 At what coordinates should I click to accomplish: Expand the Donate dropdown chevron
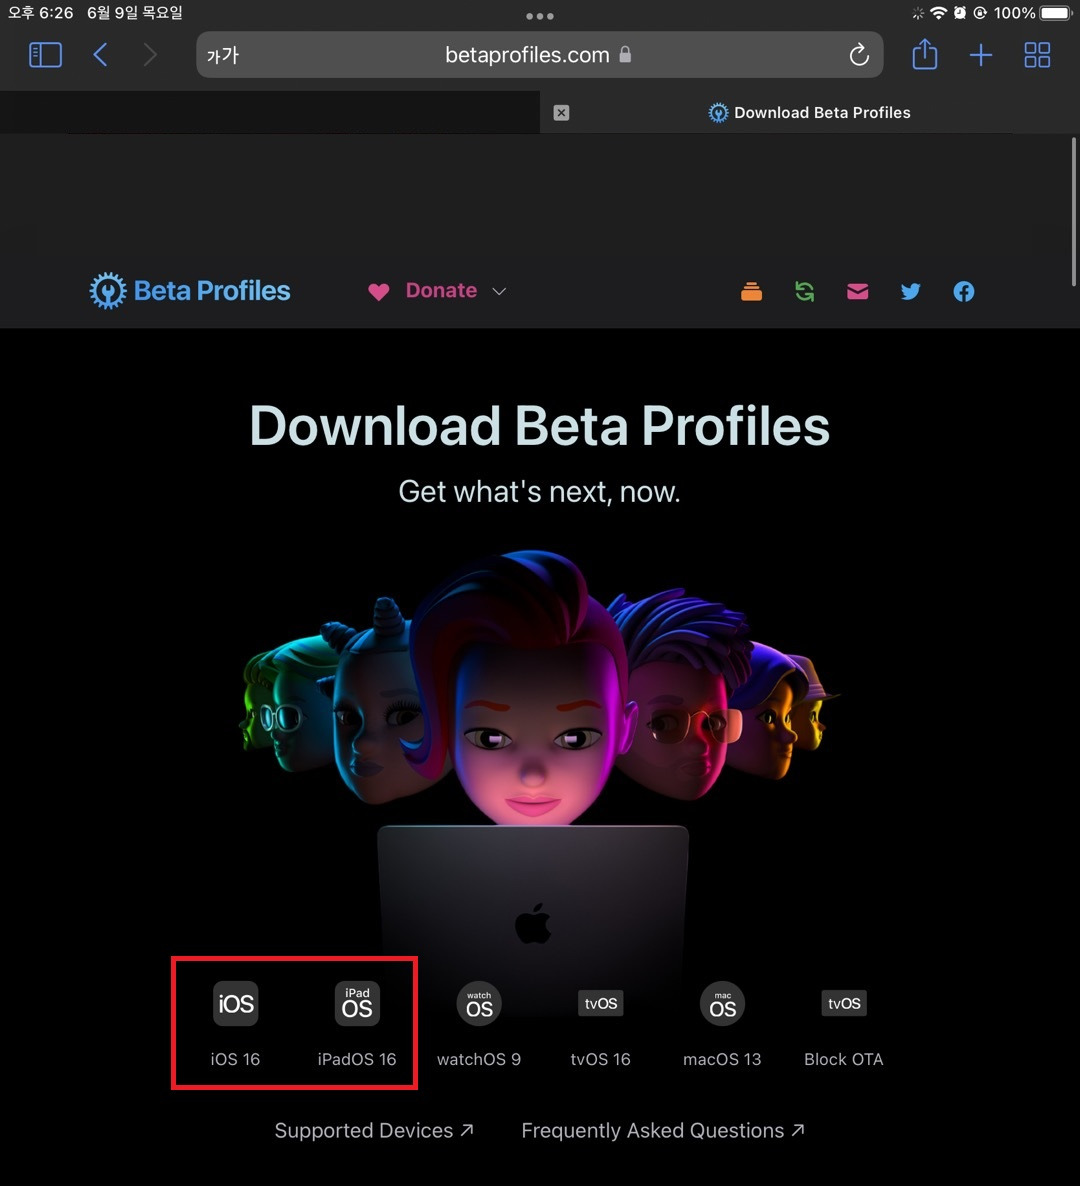click(x=499, y=291)
